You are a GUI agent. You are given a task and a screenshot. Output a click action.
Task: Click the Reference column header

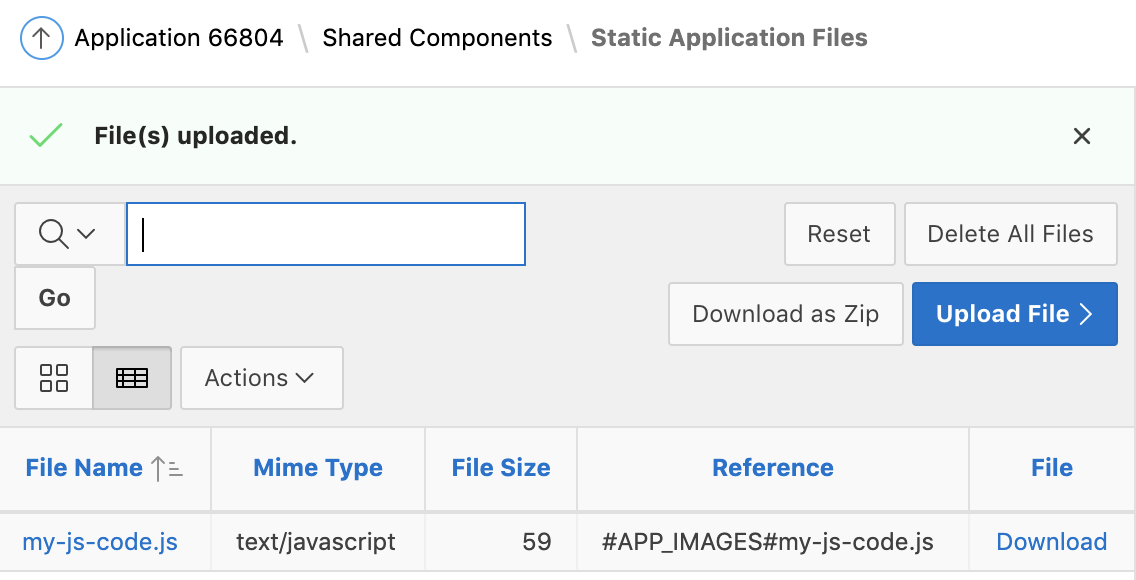tap(772, 468)
